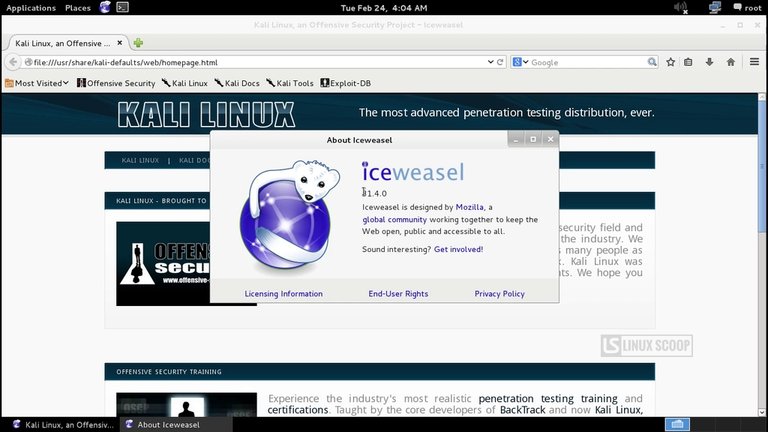
Task: Open the Applications menu
Action: (31, 8)
